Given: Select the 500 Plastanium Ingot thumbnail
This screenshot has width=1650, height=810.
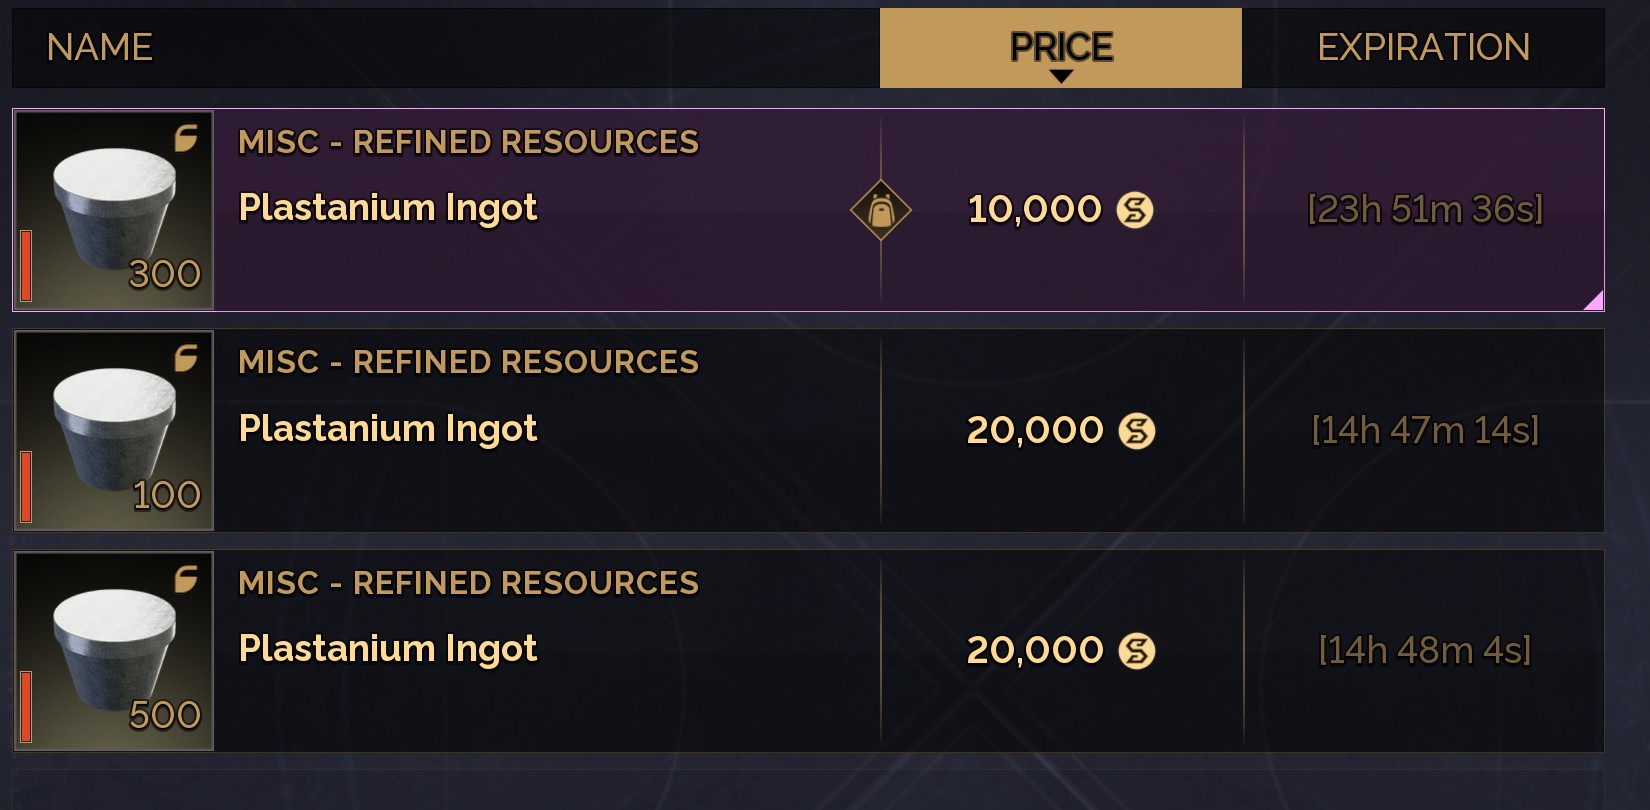Looking at the screenshot, I should tap(114, 651).
